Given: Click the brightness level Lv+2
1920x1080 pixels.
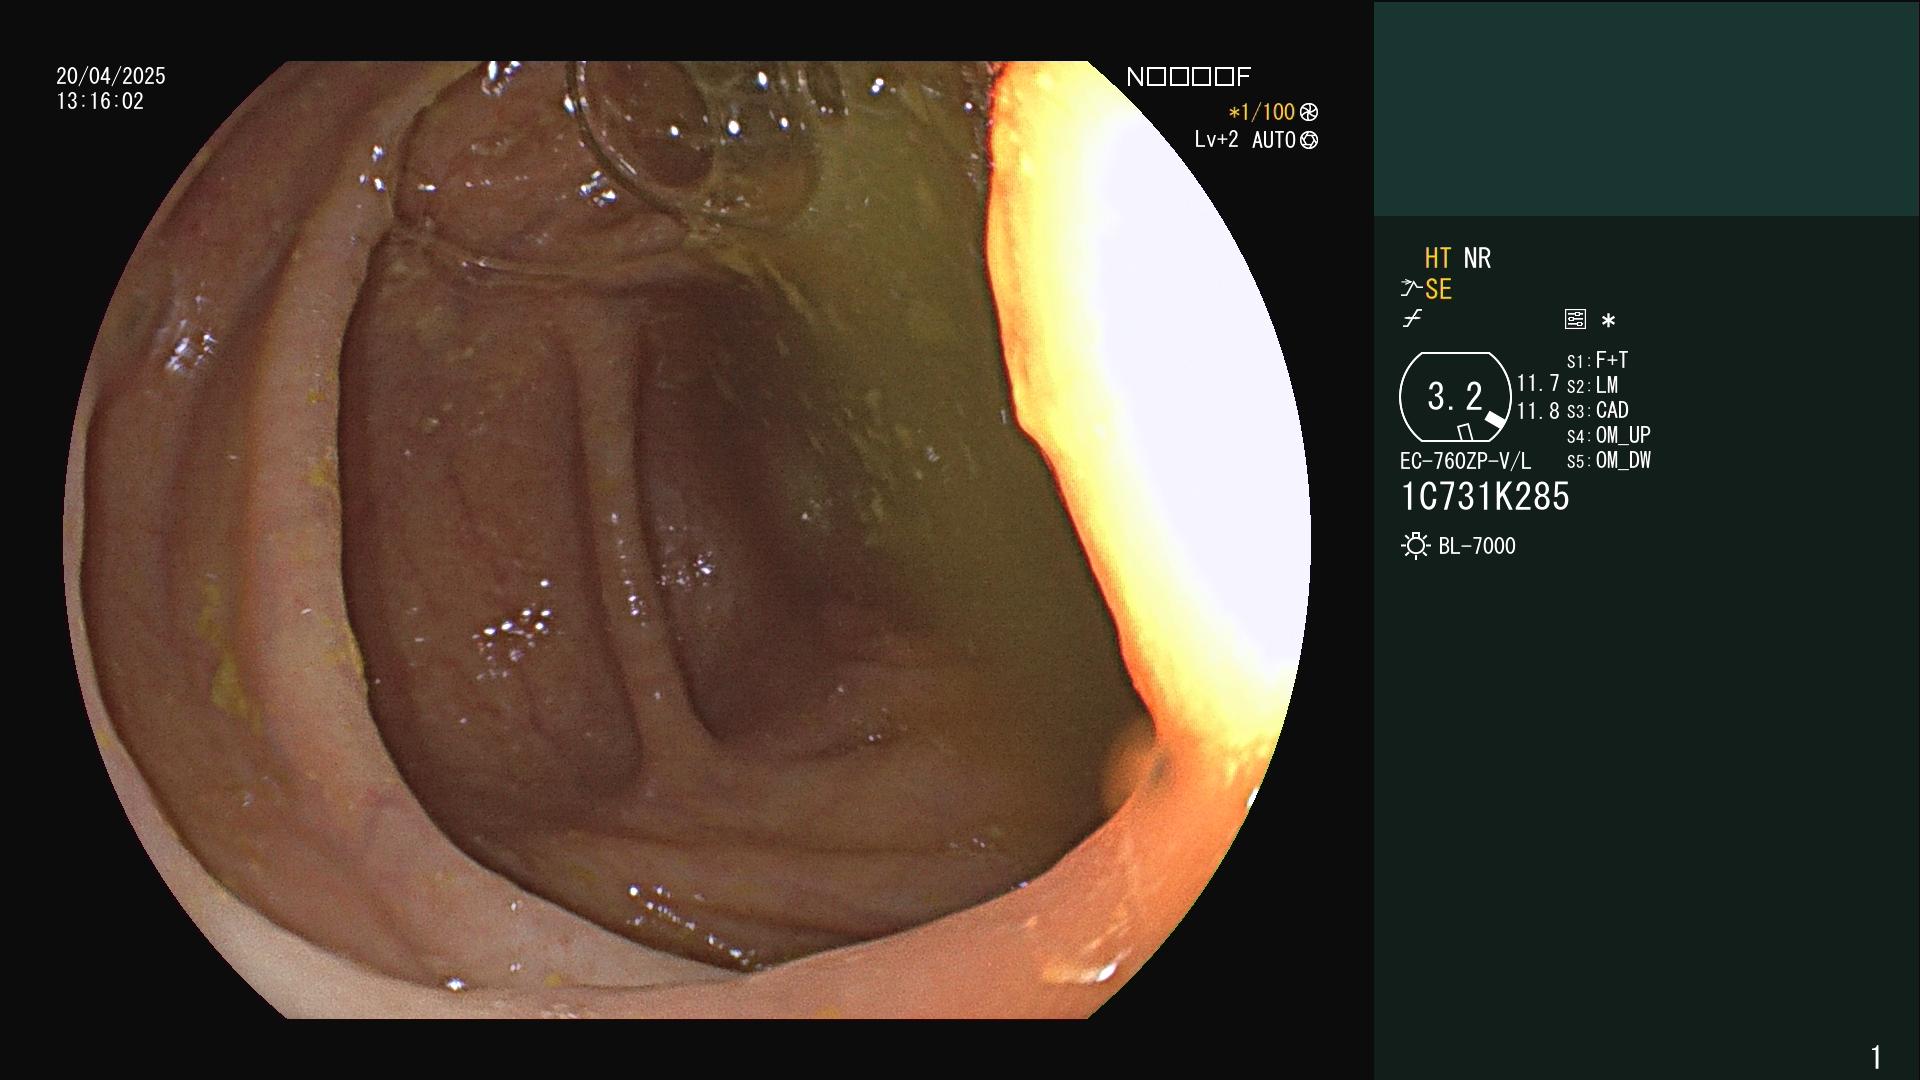Looking at the screenshot, I should click(x=1216, y=140).
